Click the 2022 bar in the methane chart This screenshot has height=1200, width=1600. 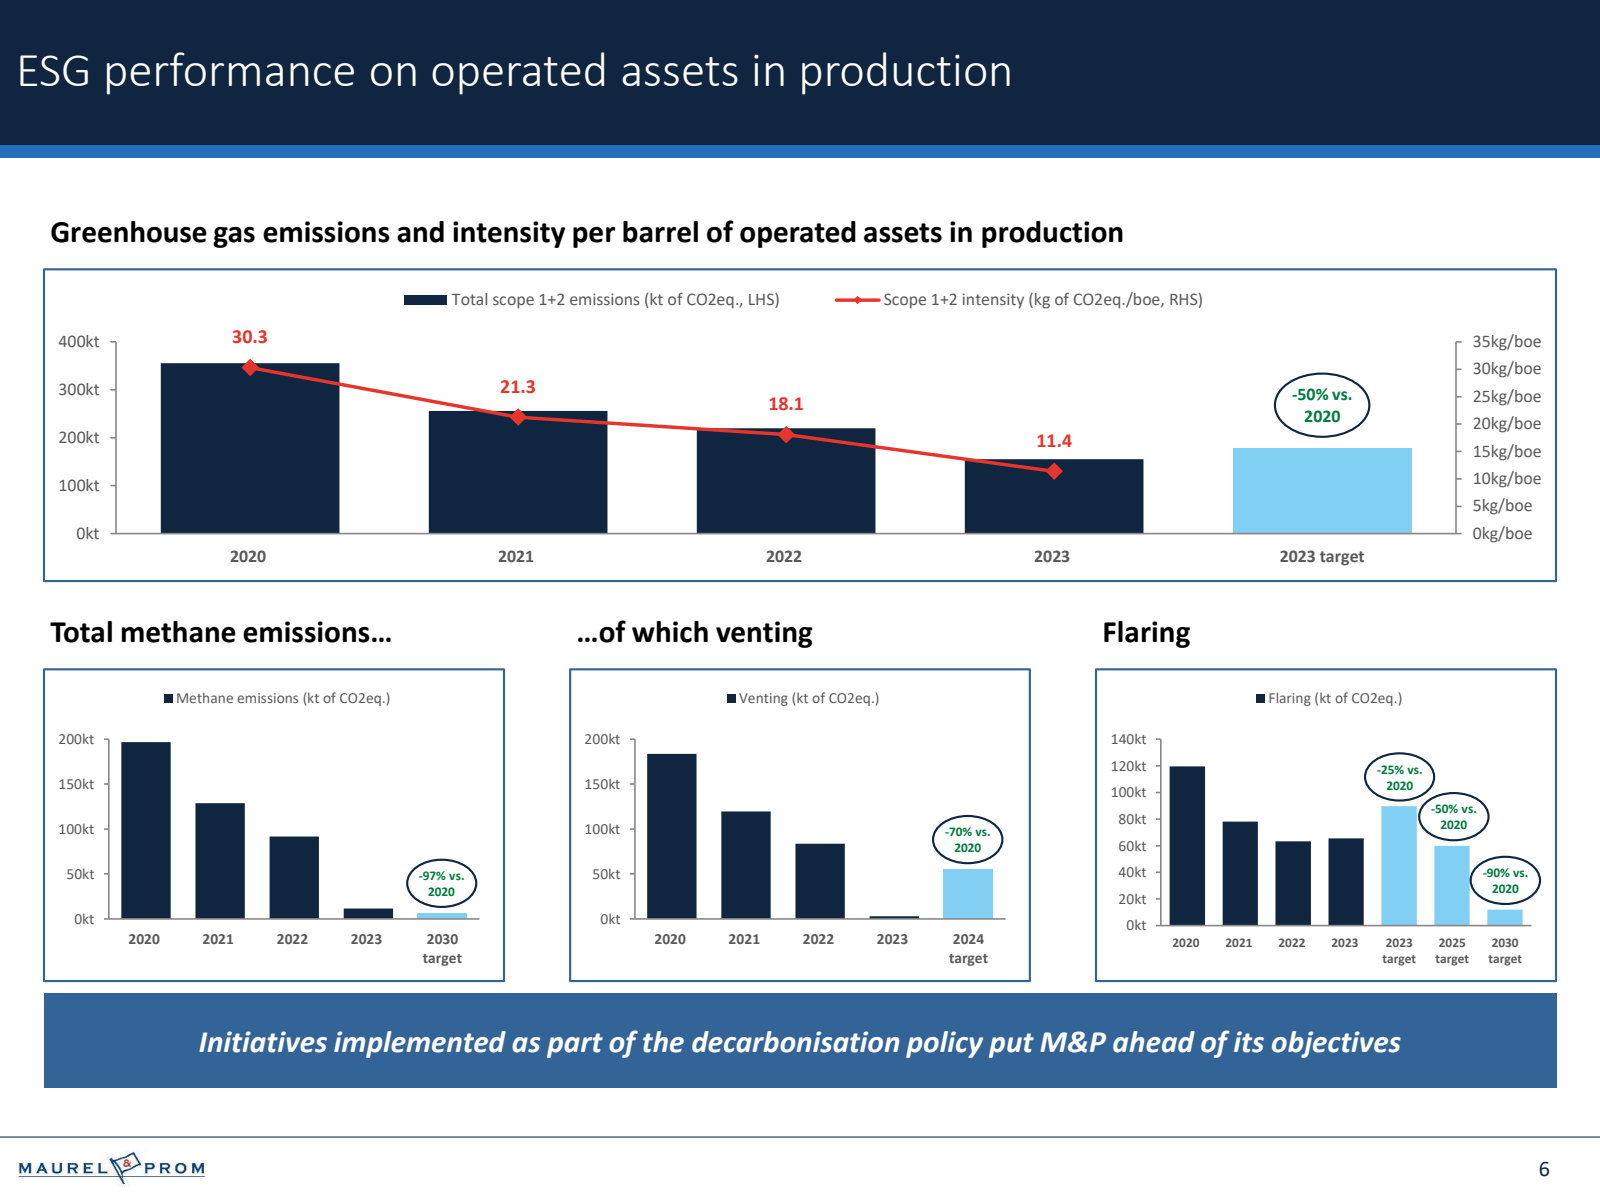tap(294, 877)
